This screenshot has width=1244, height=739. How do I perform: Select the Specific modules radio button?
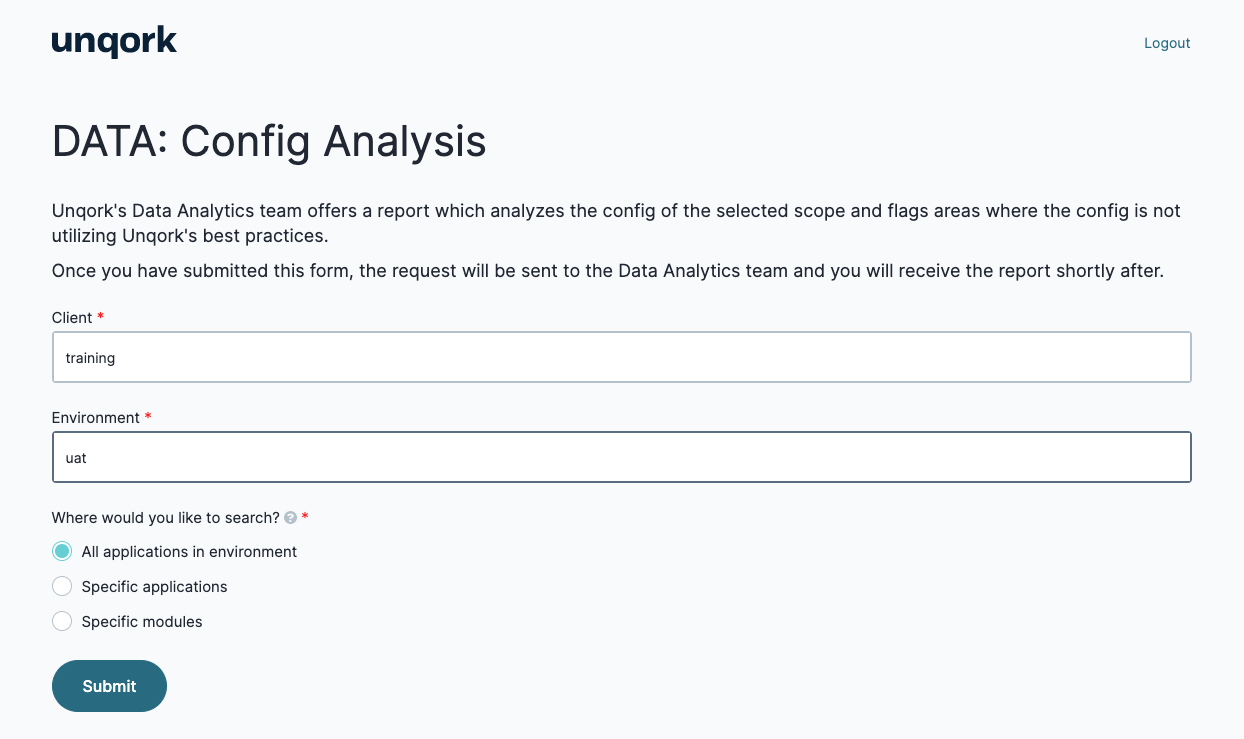pyautogui.click(x=62, y=621)
